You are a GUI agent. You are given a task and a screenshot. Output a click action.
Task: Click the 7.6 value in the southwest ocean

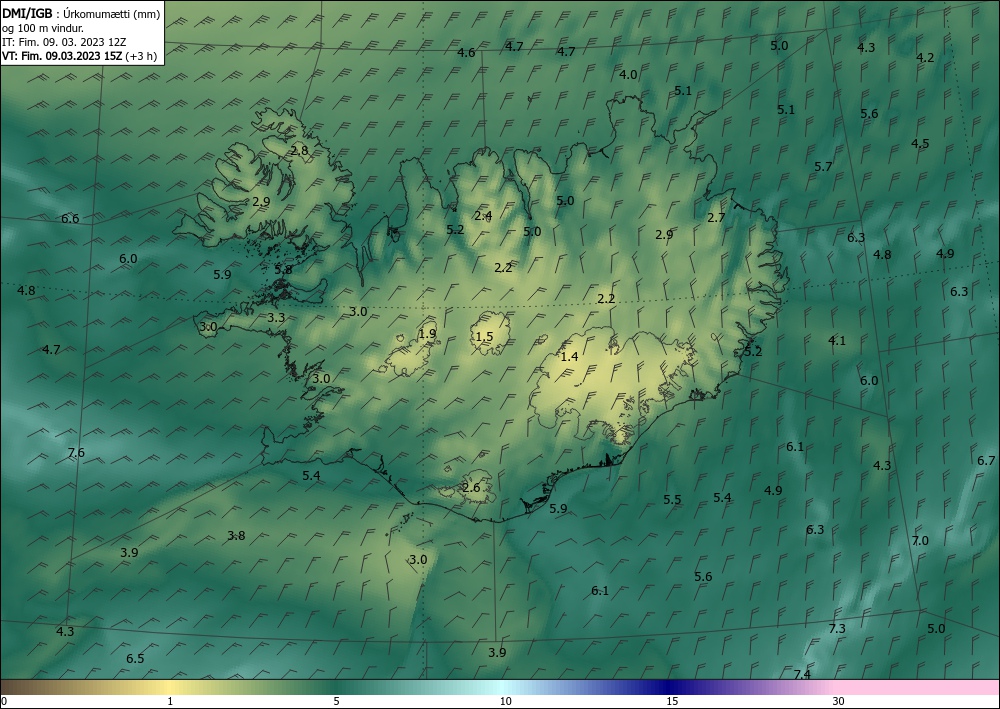click(x=76, y=453)
